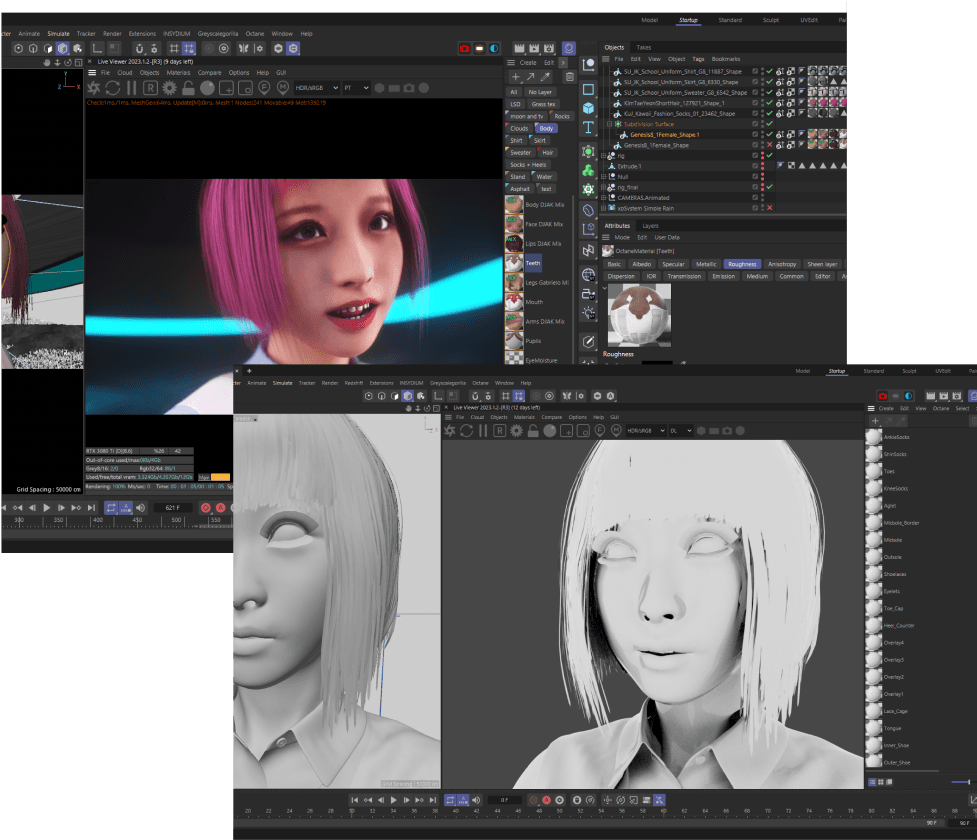Toggle the lock icon in back window Live Viewer

188,88
